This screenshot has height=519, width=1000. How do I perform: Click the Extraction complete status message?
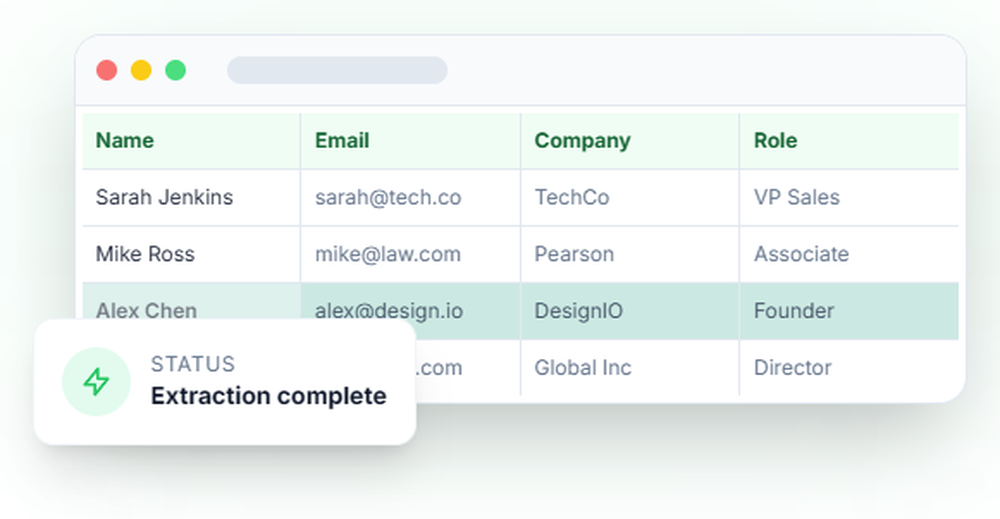pyautogui.click(x=268, y=396)
